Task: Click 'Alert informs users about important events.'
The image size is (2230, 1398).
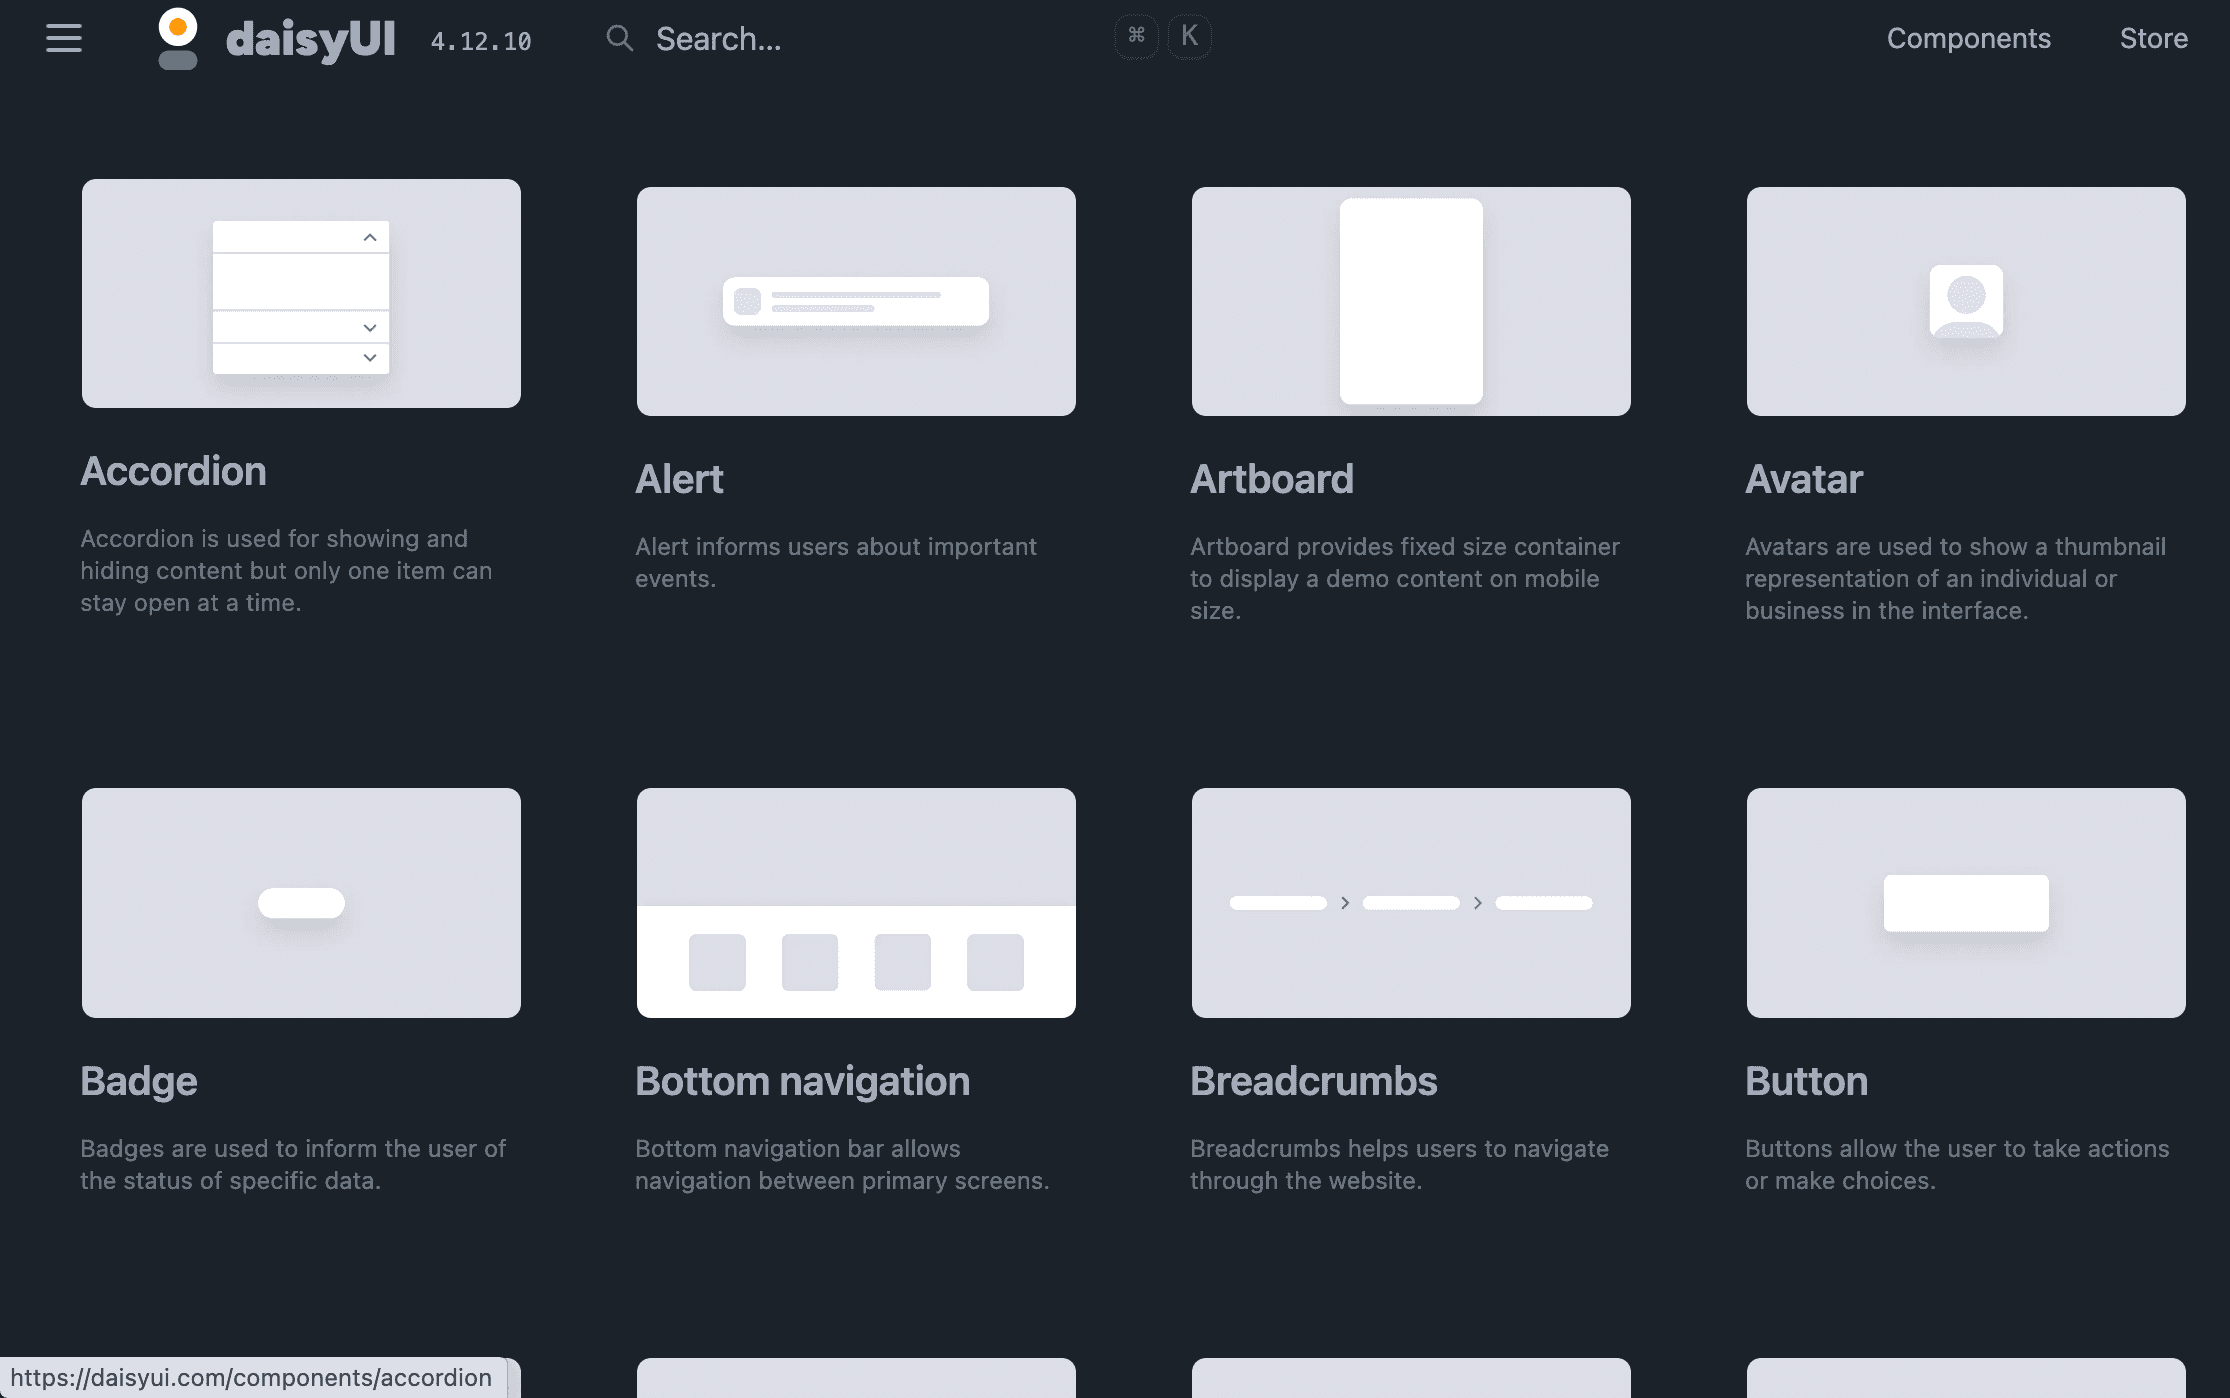Action: tap(836, 563)
